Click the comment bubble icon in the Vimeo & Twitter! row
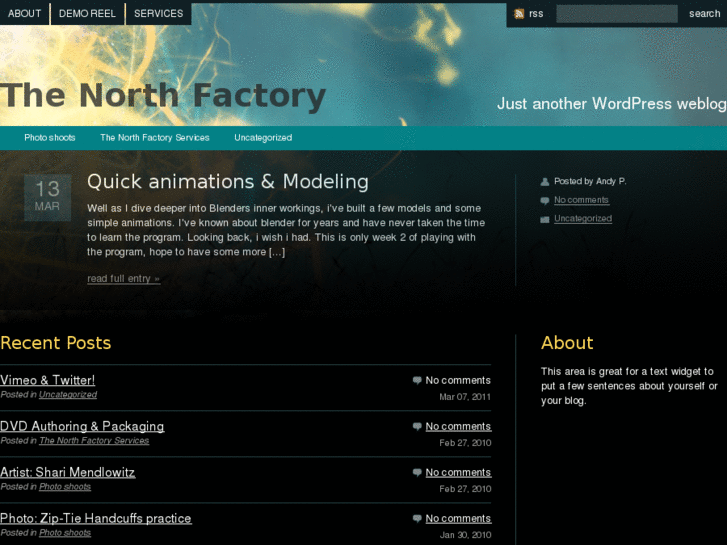This screenshot has width=727, height=545. (x=417, y=380)
